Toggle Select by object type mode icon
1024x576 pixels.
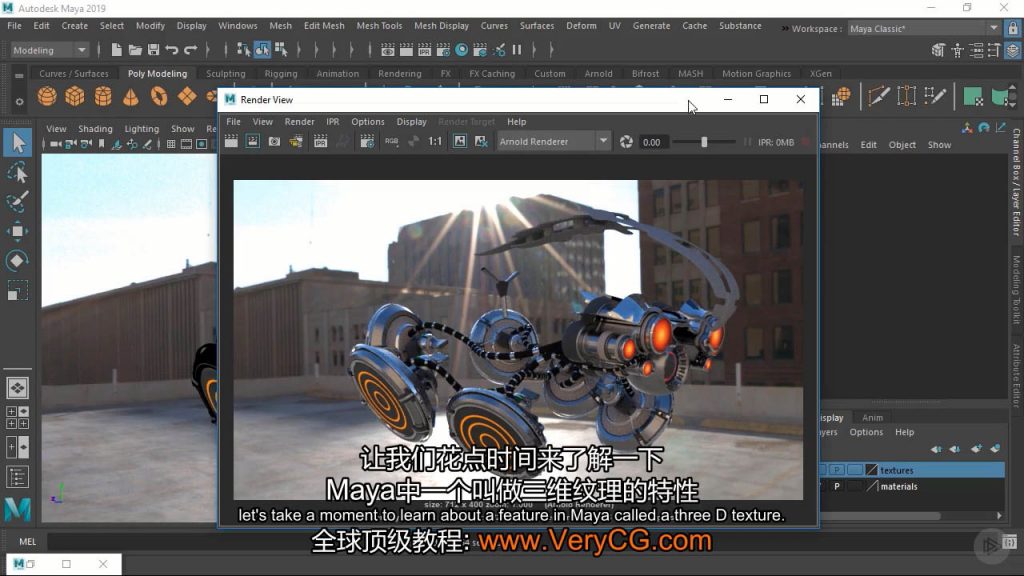[263, 50]
